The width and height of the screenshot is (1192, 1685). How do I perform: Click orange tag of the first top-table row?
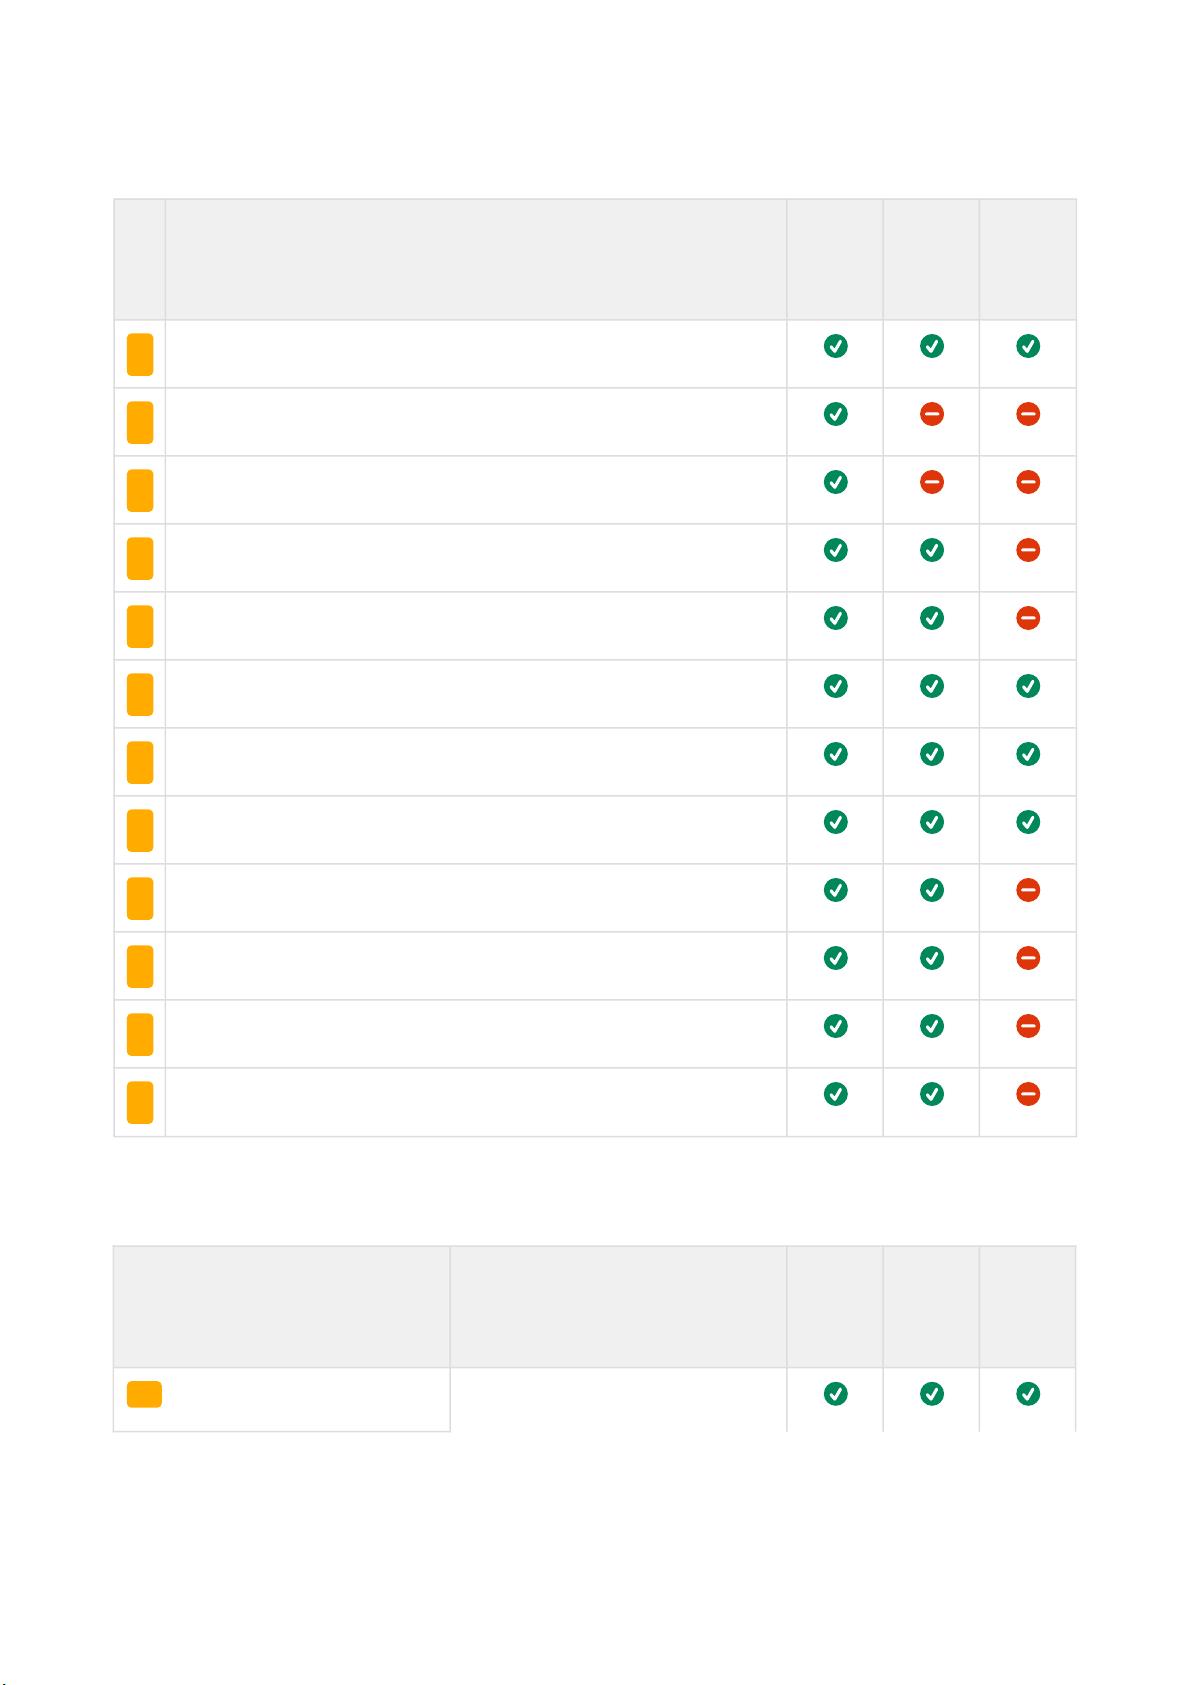140,354
